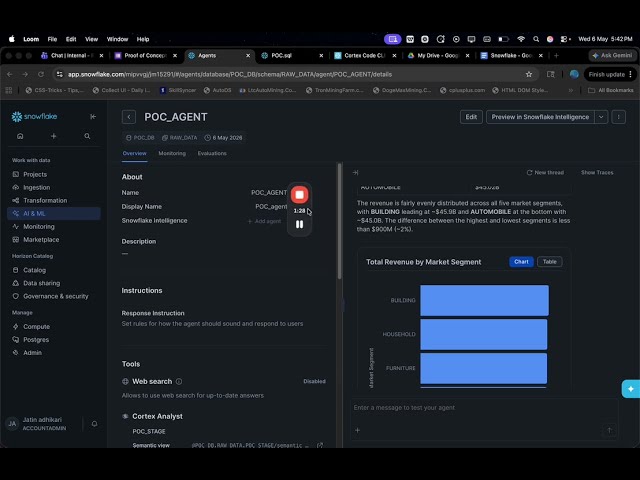
Task: Stop the Loom recording
Action: click(299, 195)
